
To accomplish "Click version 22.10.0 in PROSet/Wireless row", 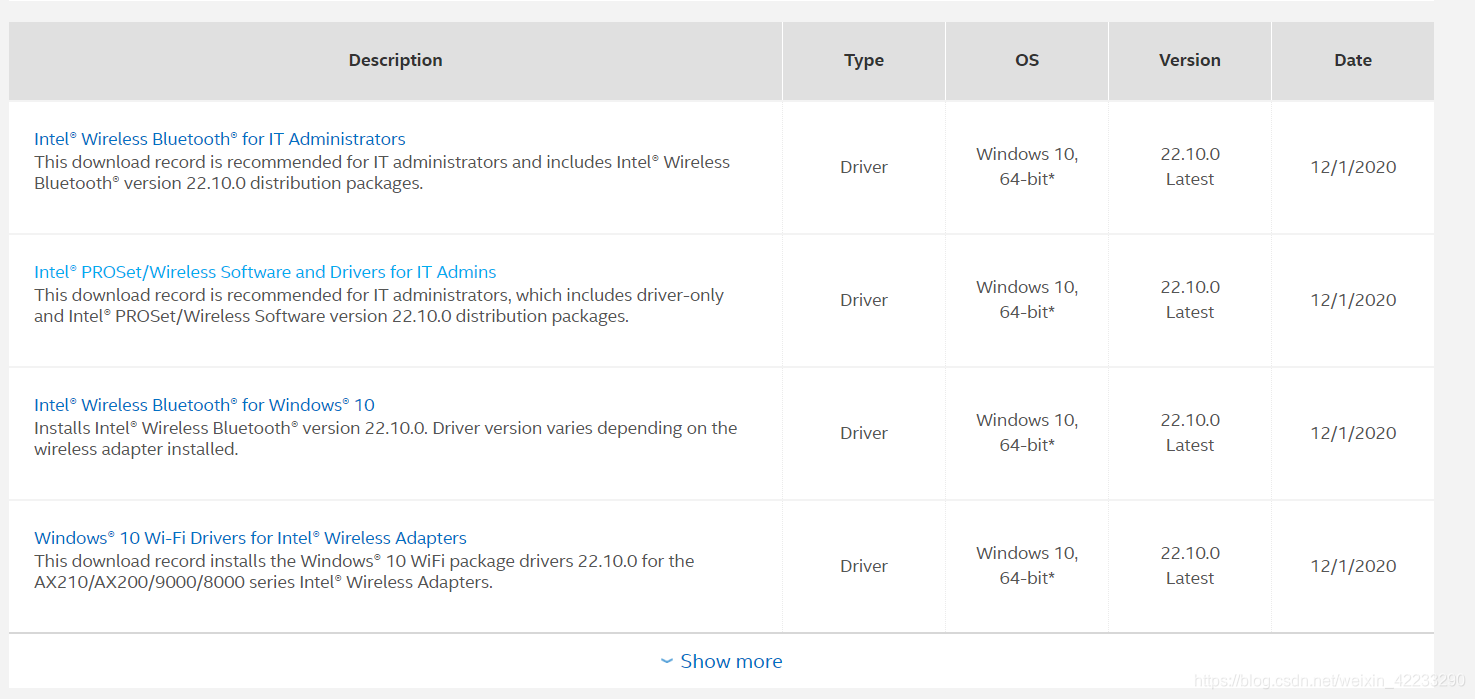I will click(x=1190, y=287).
